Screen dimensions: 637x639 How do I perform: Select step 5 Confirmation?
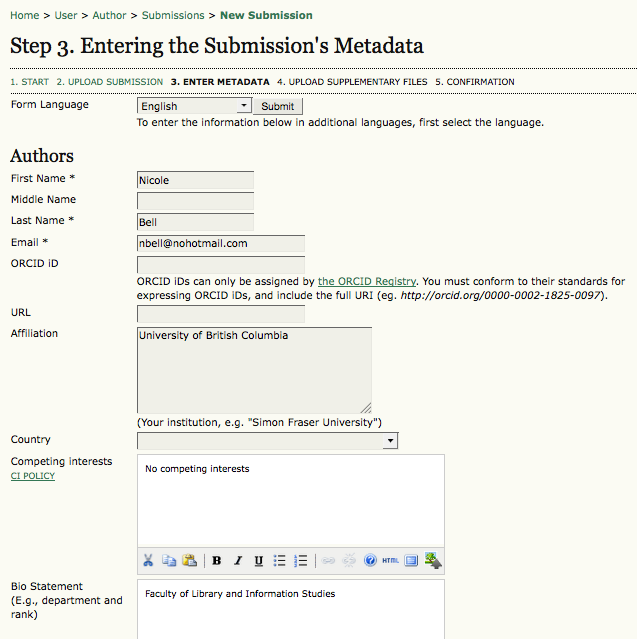point(475,82)
